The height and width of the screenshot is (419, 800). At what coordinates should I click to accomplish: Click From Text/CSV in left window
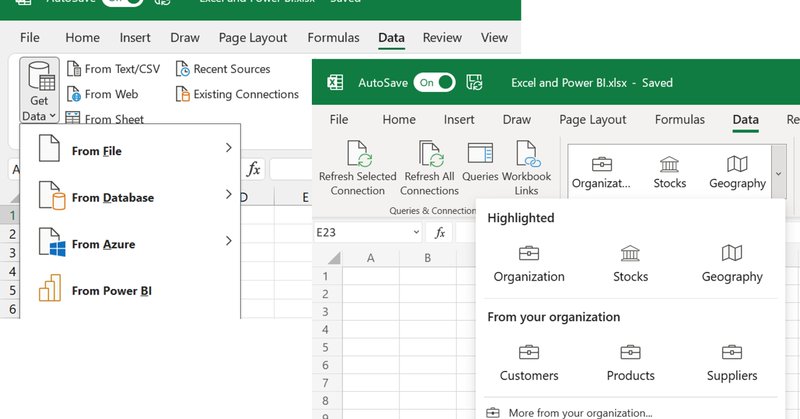click(114, 68)
